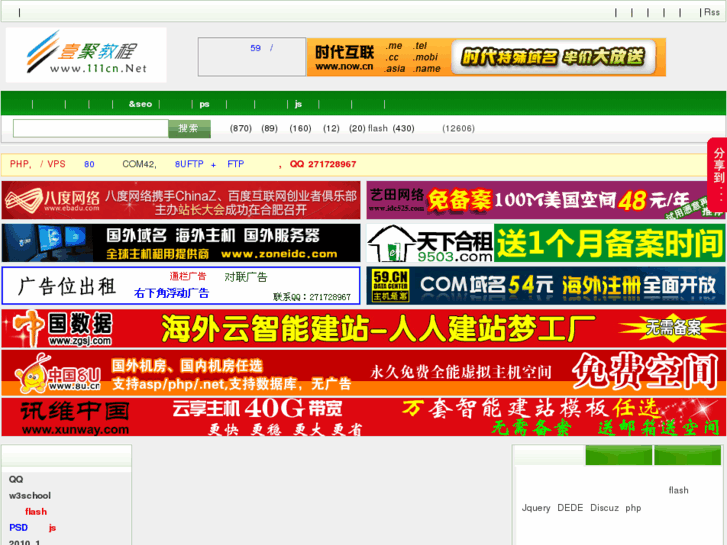
Task: Open the 八度网络 ebadu.com banner ad
Action: [181, 200]
